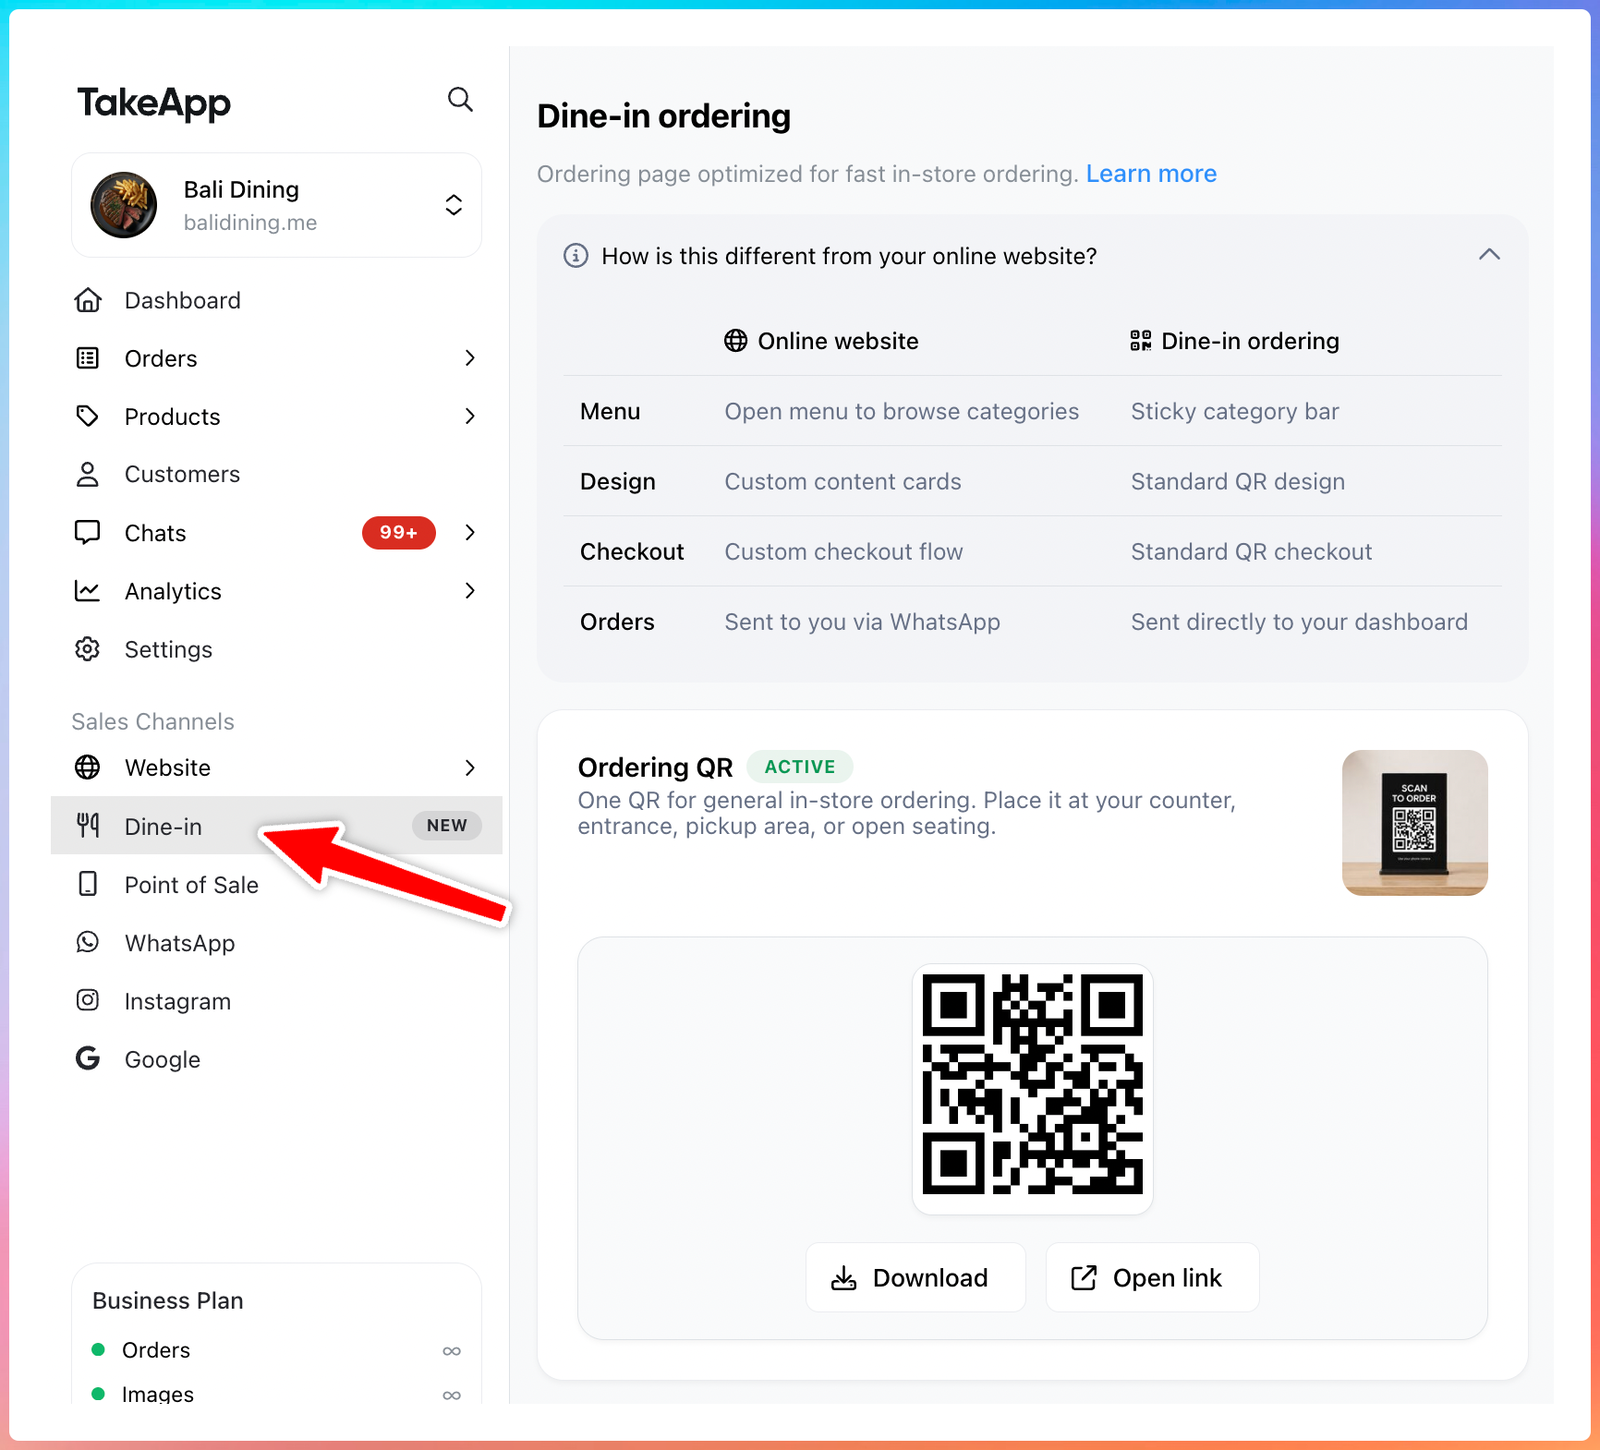This screenshot has height=1450, width=1600.
Task: Click the Google logo icon
Action: (88, 1058)
